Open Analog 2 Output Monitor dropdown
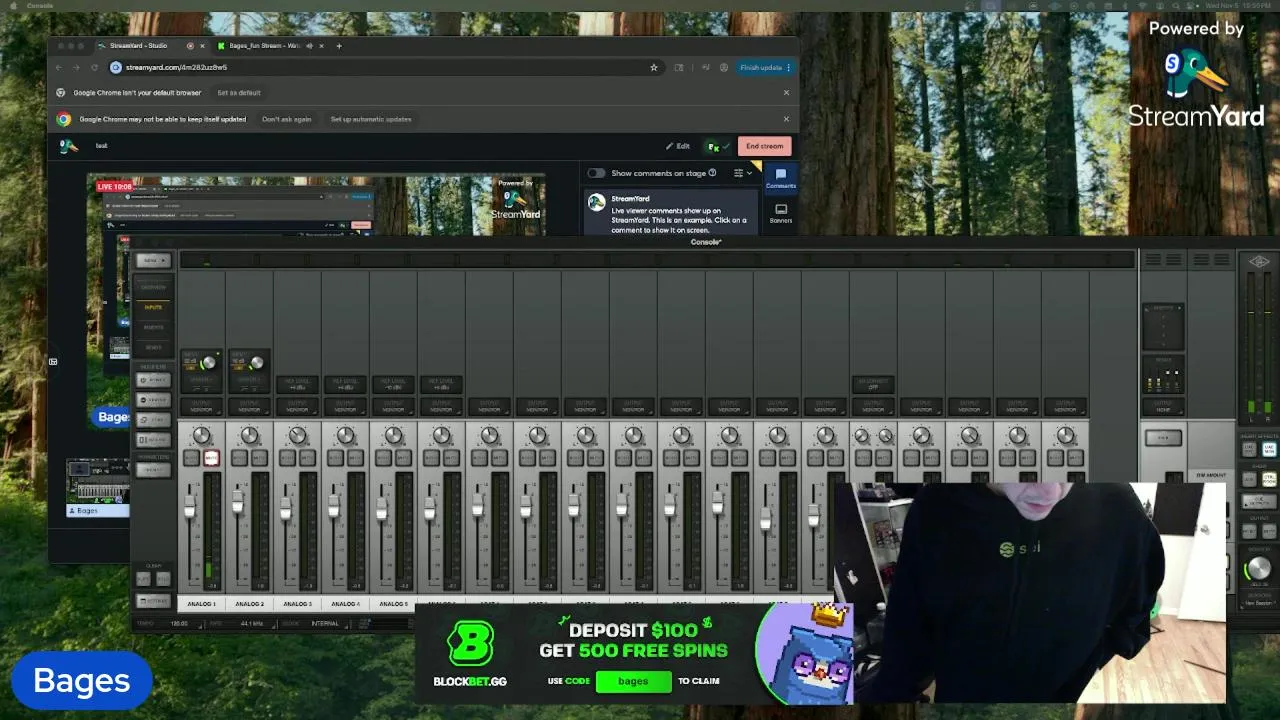 coord(249,406)
